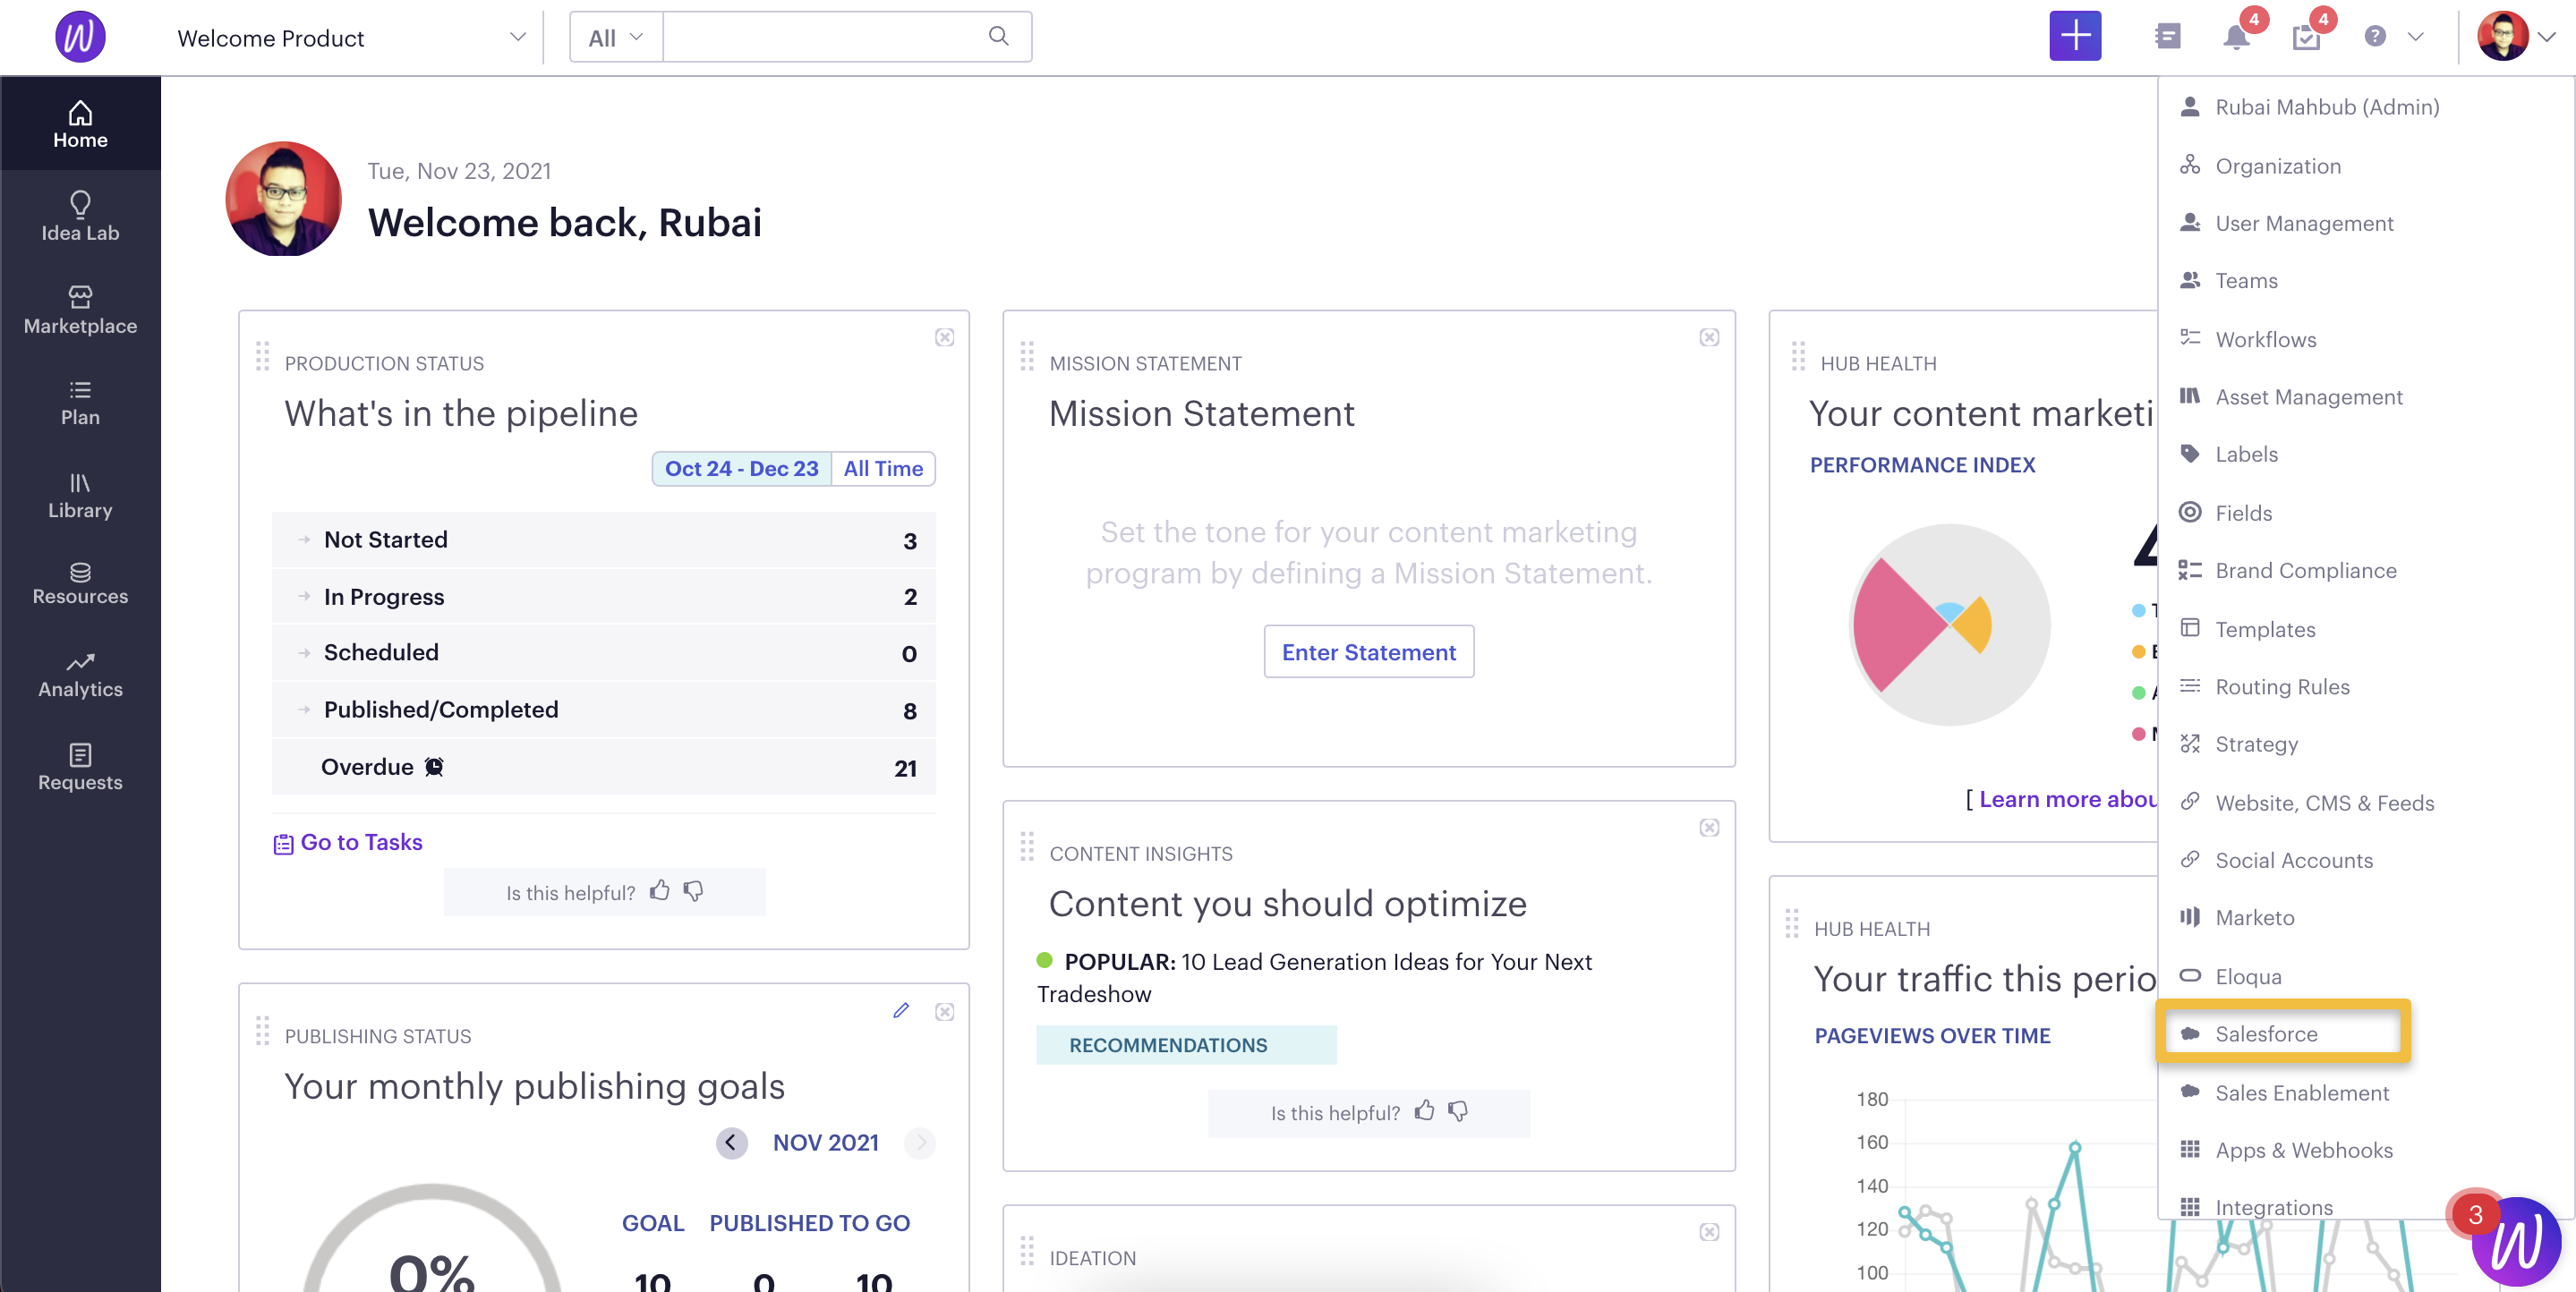Select Teams in the user menu
This screenshot has width=2576, height=1292.
(2246, 281)
